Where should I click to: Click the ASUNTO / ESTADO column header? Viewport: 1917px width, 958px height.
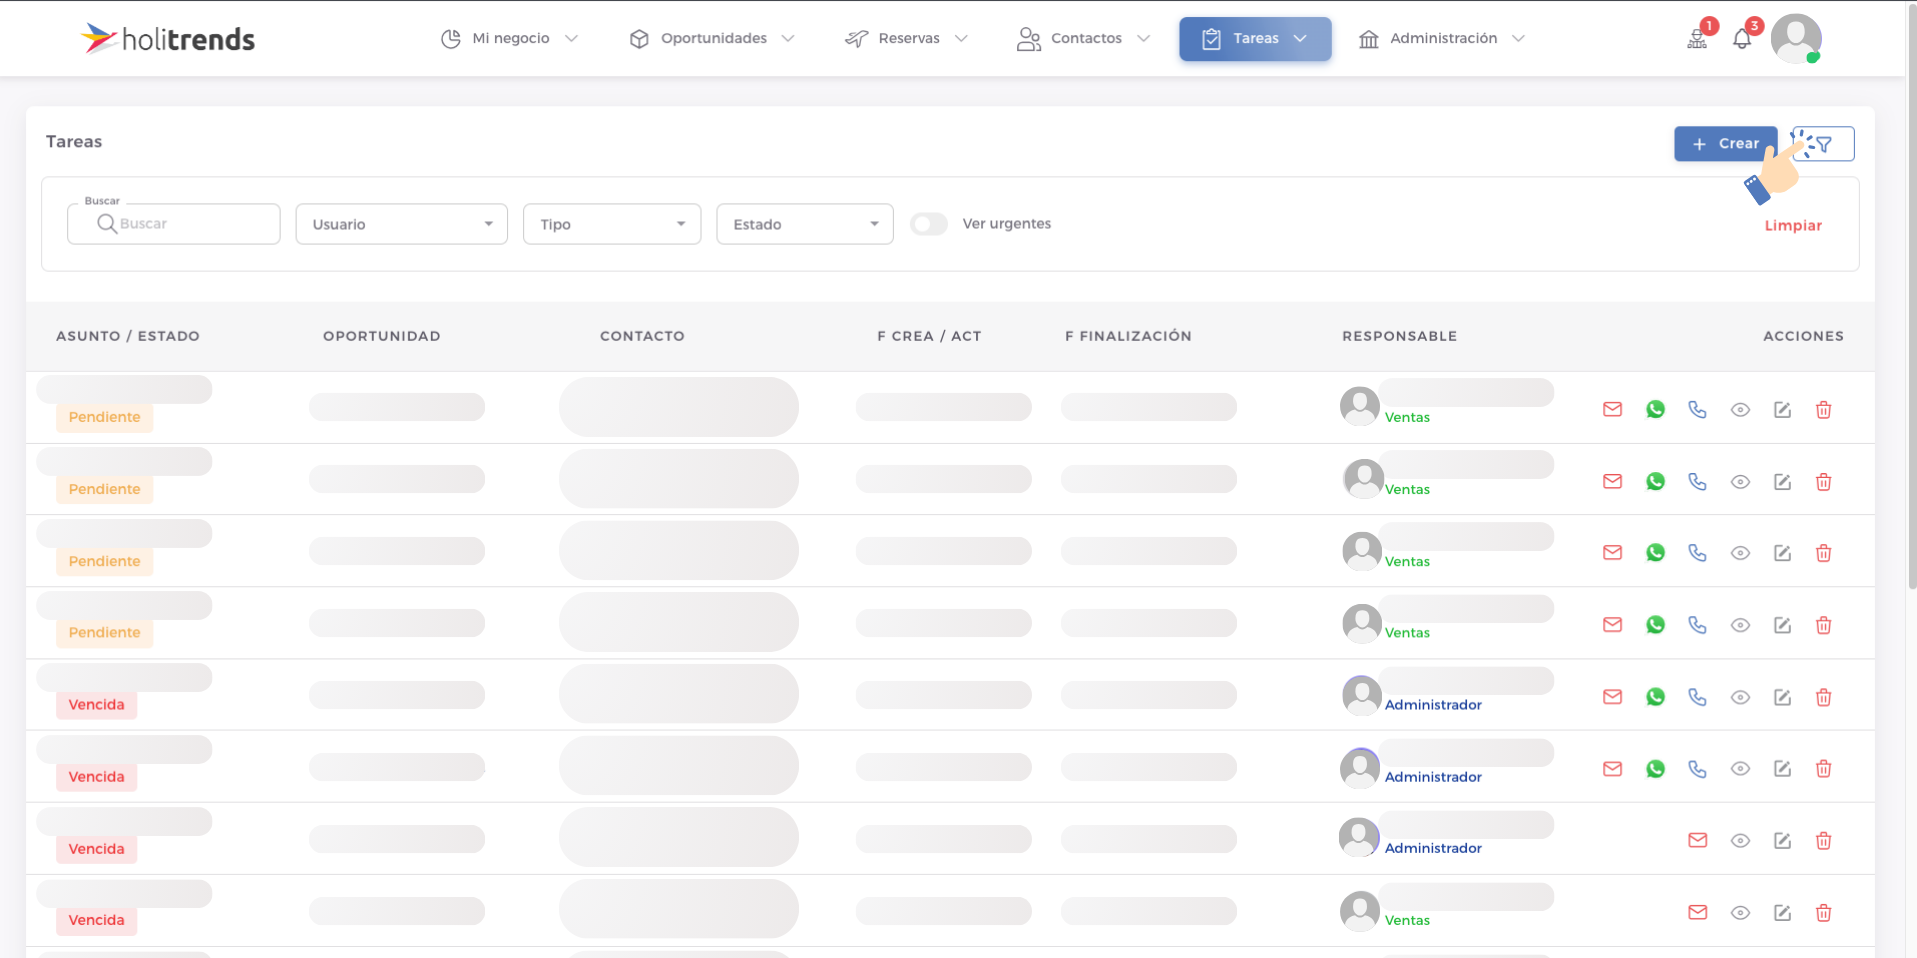click(x=128, y=336)
